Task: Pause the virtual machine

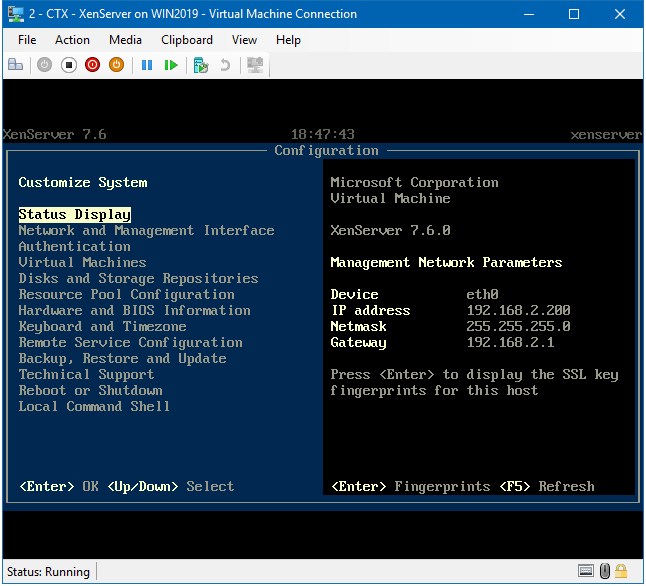Action: tap(147, 65)
